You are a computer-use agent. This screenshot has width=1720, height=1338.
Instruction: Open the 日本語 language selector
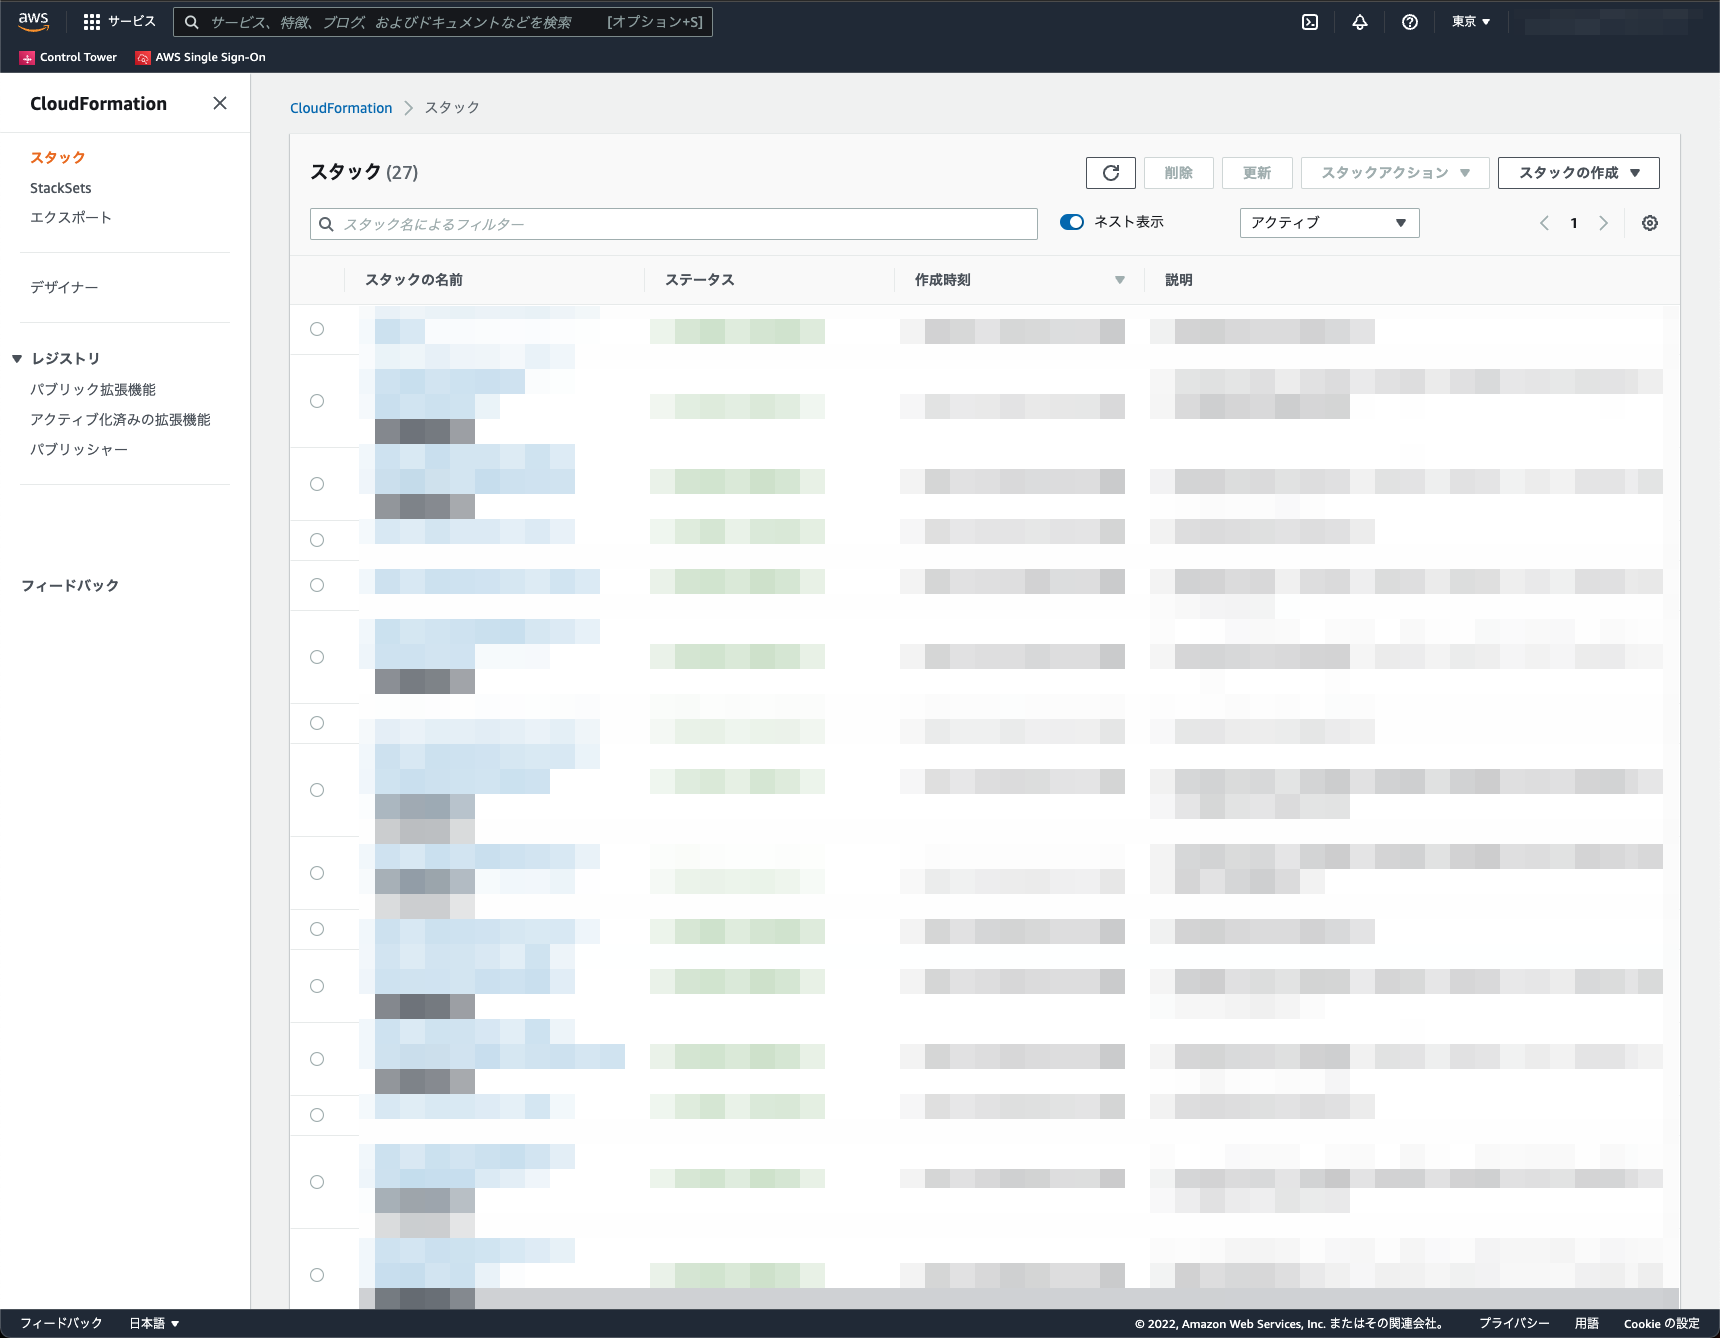tap(154, 1323)
